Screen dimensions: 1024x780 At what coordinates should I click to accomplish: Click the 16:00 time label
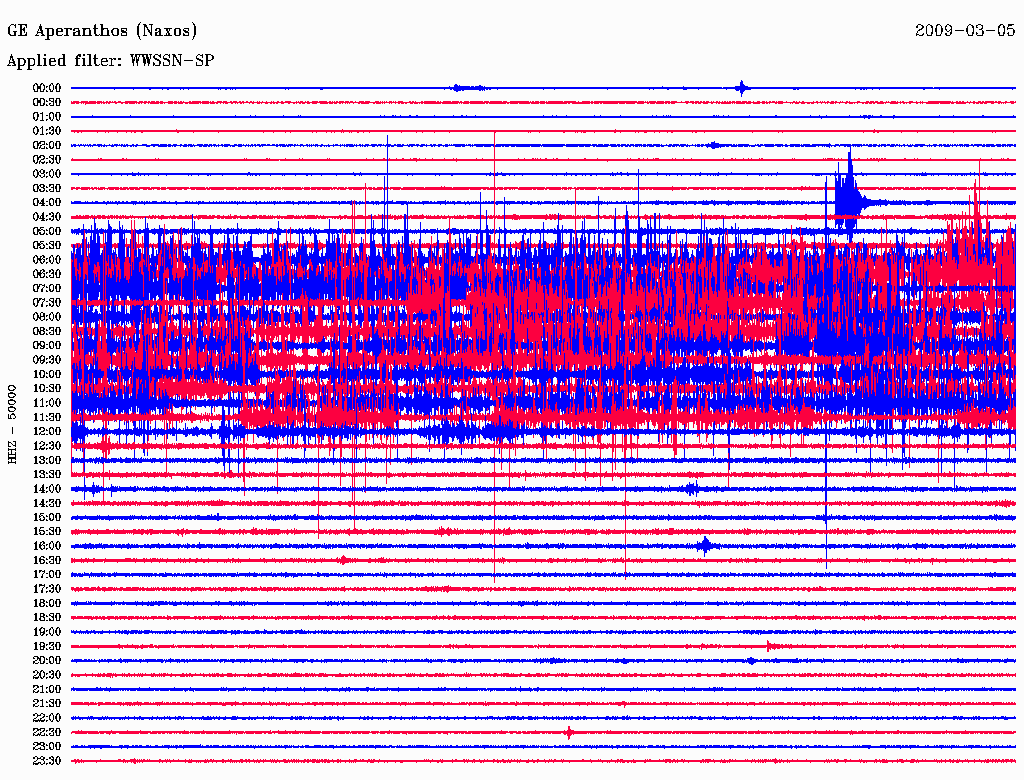coord(47,546)
